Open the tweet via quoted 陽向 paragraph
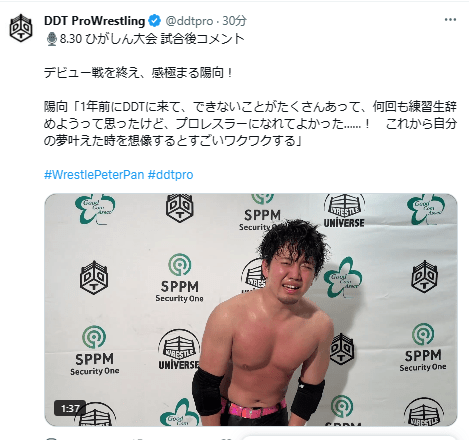The width and height of the screenshot is (469, 440). (x=250, y=124)
